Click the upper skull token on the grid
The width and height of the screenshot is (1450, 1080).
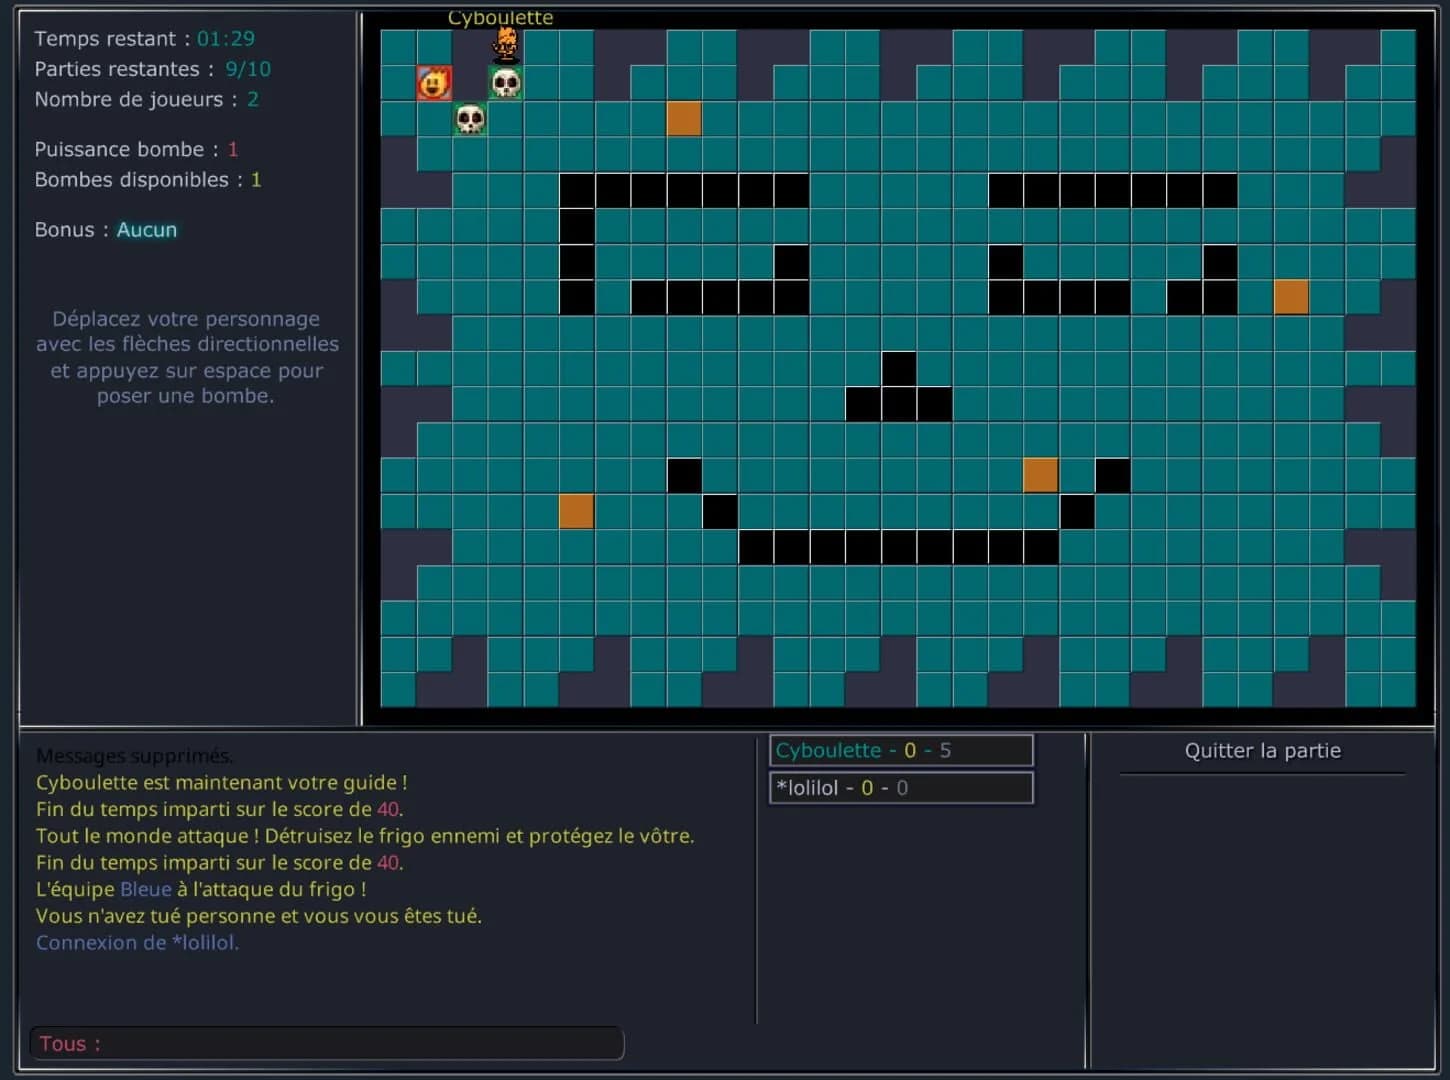[504, 82]
